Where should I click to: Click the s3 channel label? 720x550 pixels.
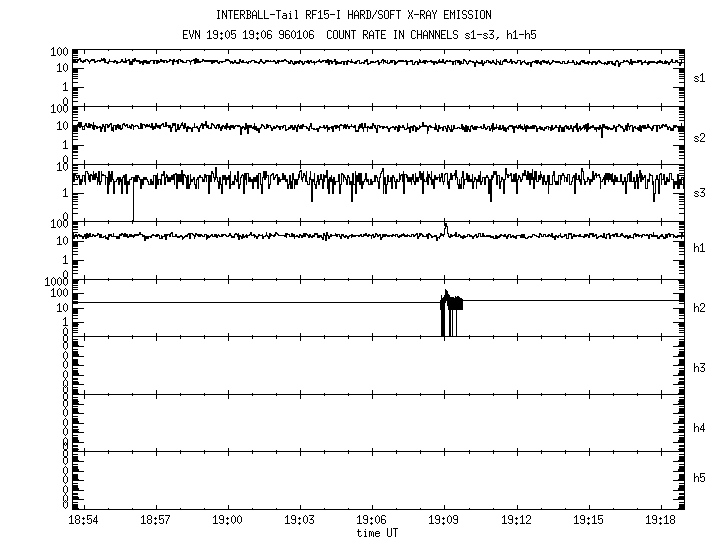point(700,192)
